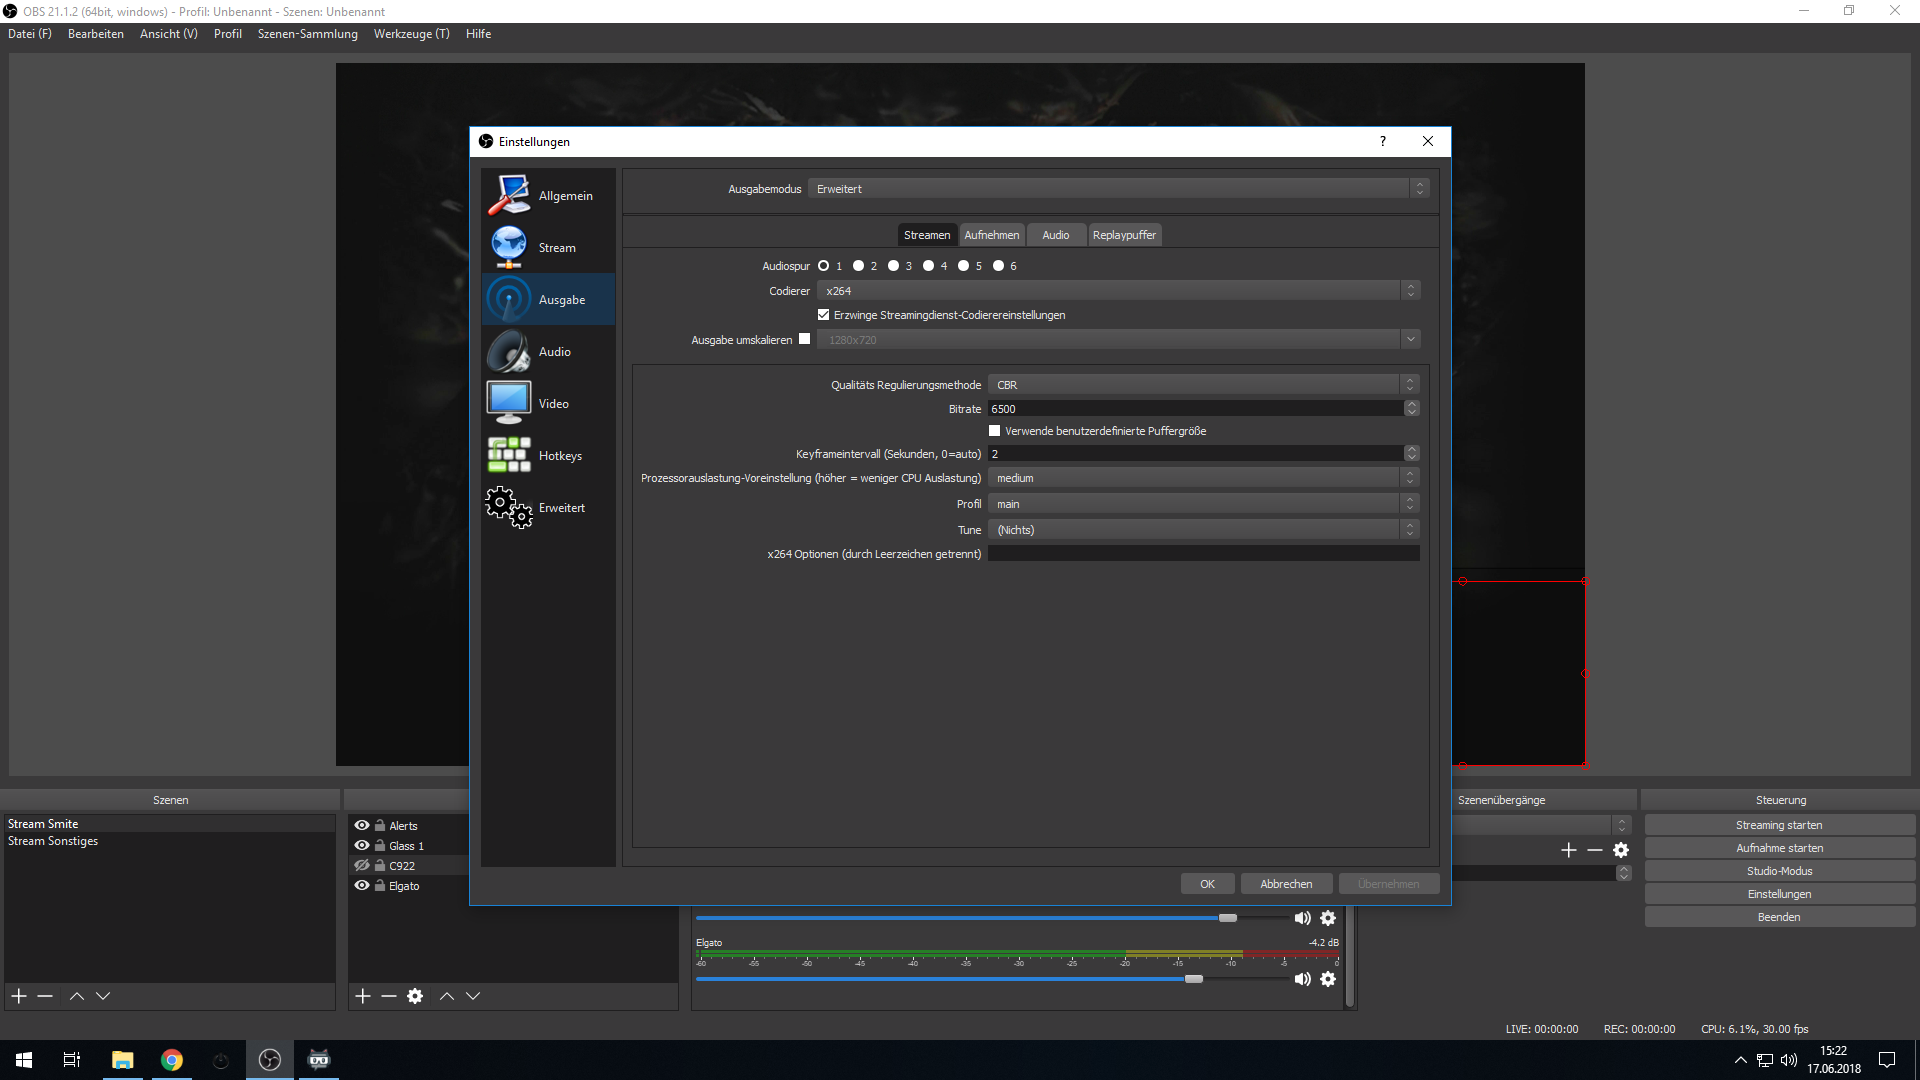This screenshot has width=1920, height=1080.
Task: Mute the Elgato audio mixer channel
Action: (1302, 979)
